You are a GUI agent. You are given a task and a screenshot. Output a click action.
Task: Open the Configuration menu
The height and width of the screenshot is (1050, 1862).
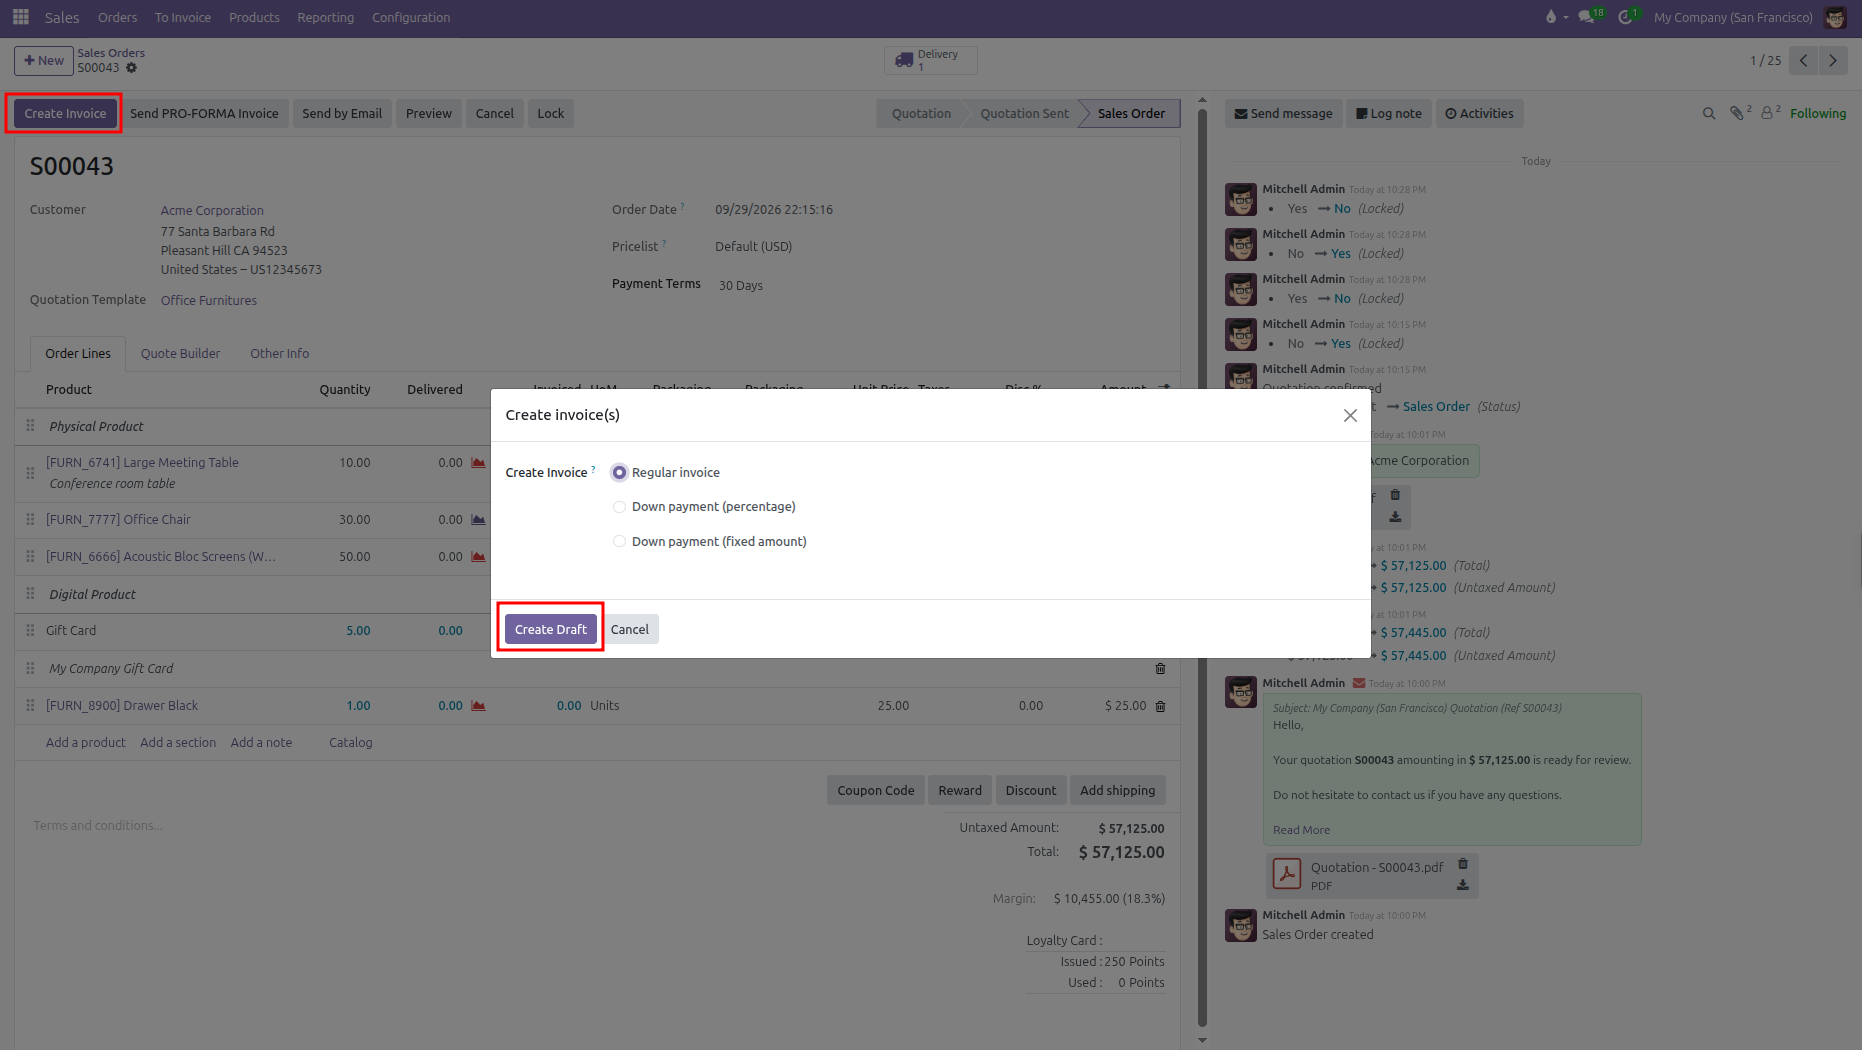[411, 17]
